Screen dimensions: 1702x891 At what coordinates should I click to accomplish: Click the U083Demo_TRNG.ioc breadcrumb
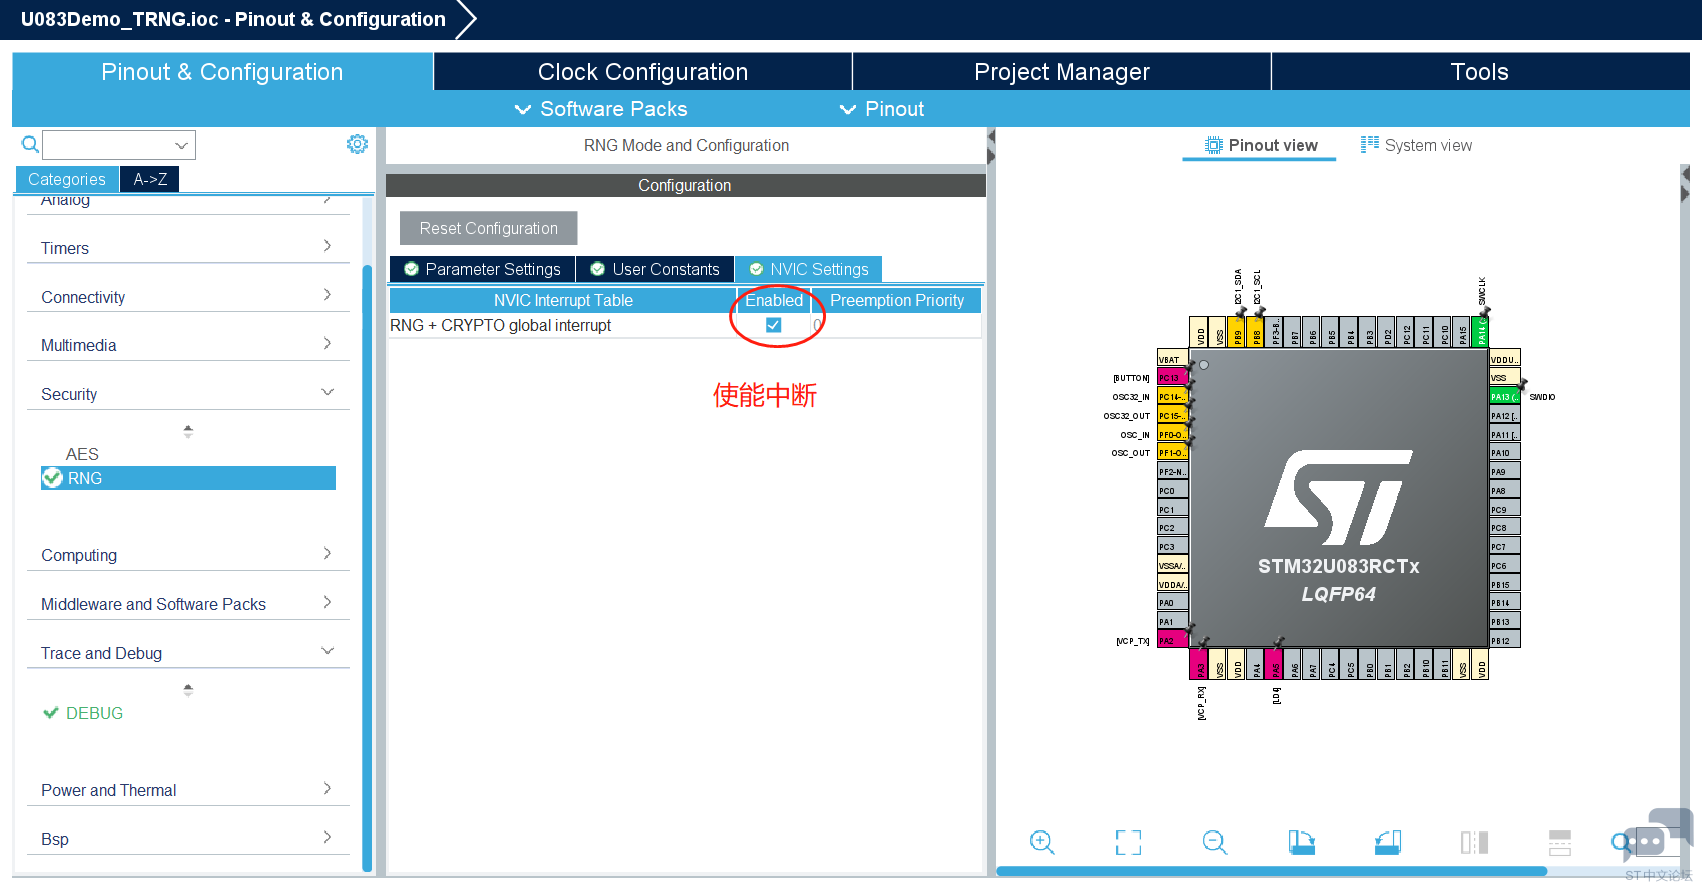[x=233, y=19]
